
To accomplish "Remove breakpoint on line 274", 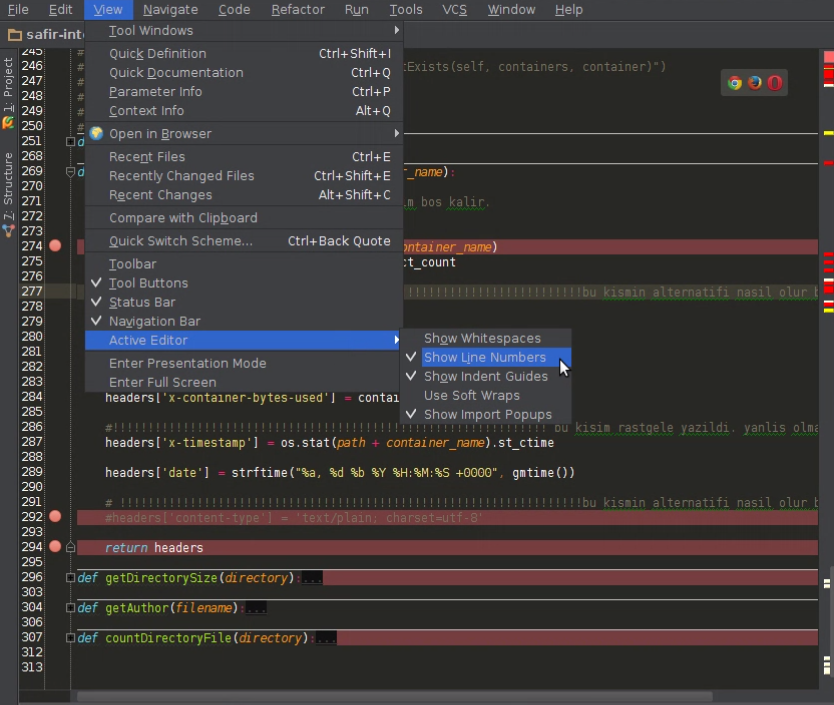I will coord(55,246).
